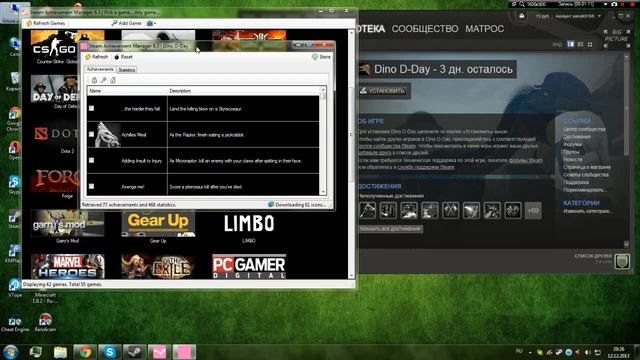640x360 pixels.
Task: Tick the Achilles Meal achievement checkbox
Action: [x=91, y=134]
